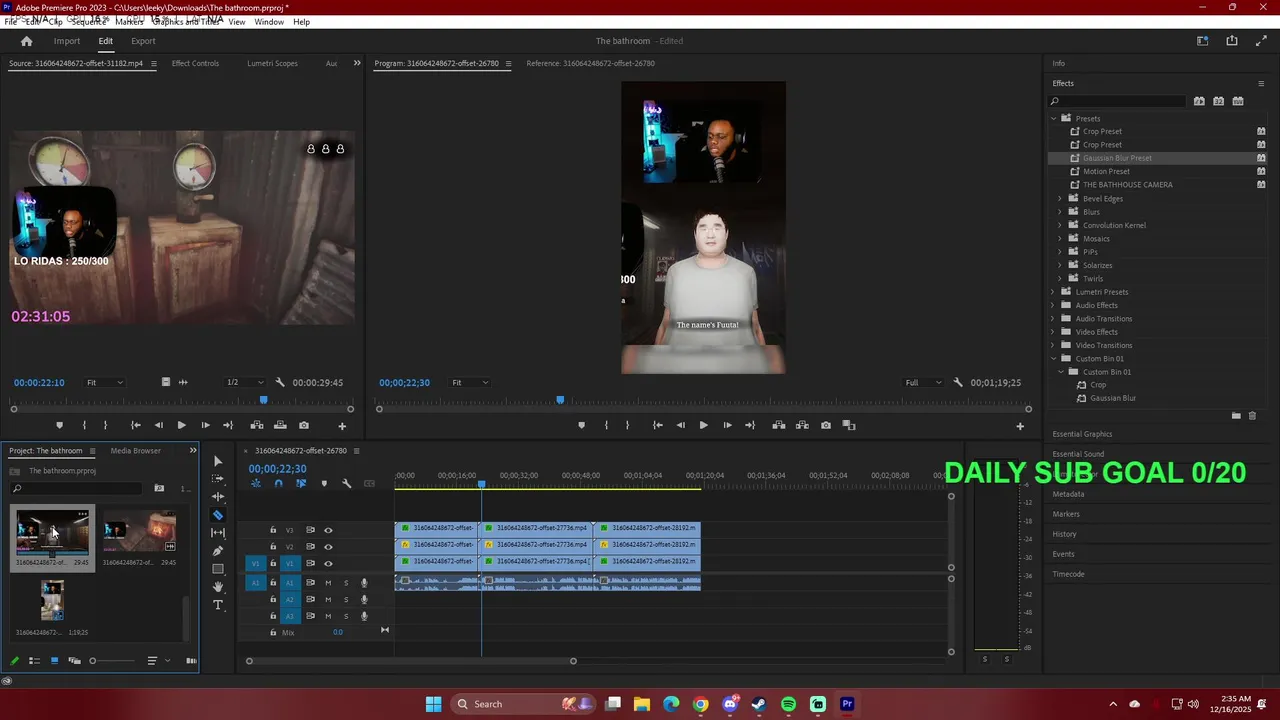
Task: Open the History panel
Action: [x=1064, y=534]
